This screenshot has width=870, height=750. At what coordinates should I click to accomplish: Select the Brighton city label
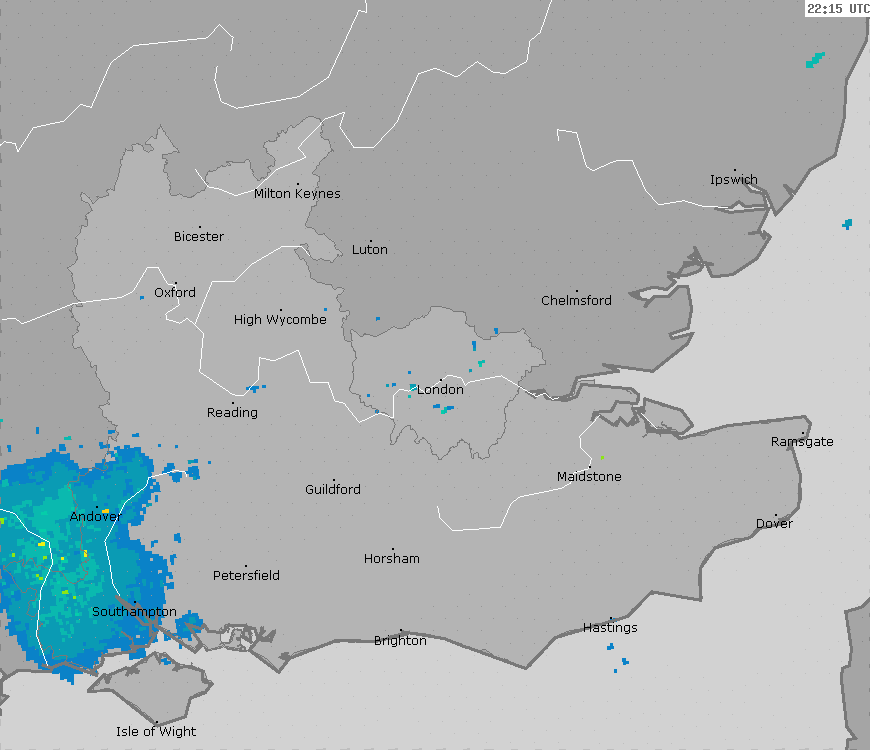(x=400, y=640)
